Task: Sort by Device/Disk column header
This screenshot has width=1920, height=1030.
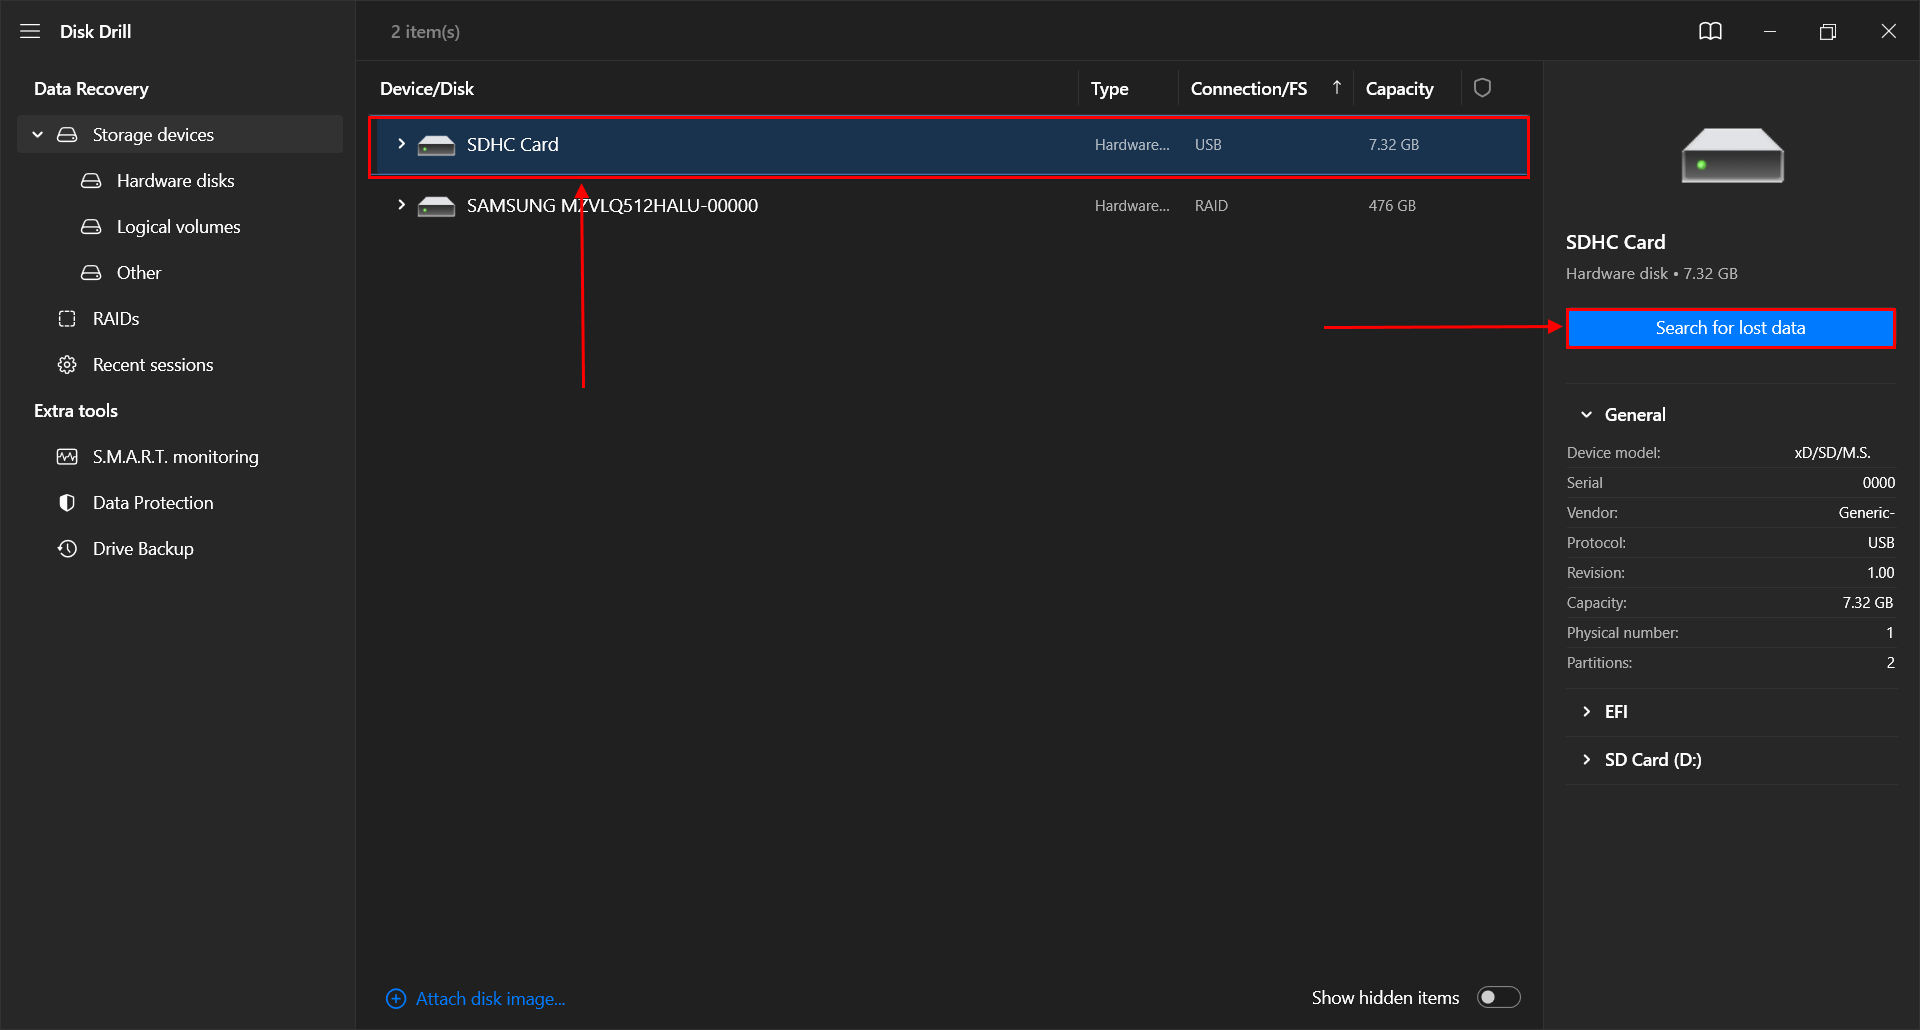Action: click(x=427, y=88)
